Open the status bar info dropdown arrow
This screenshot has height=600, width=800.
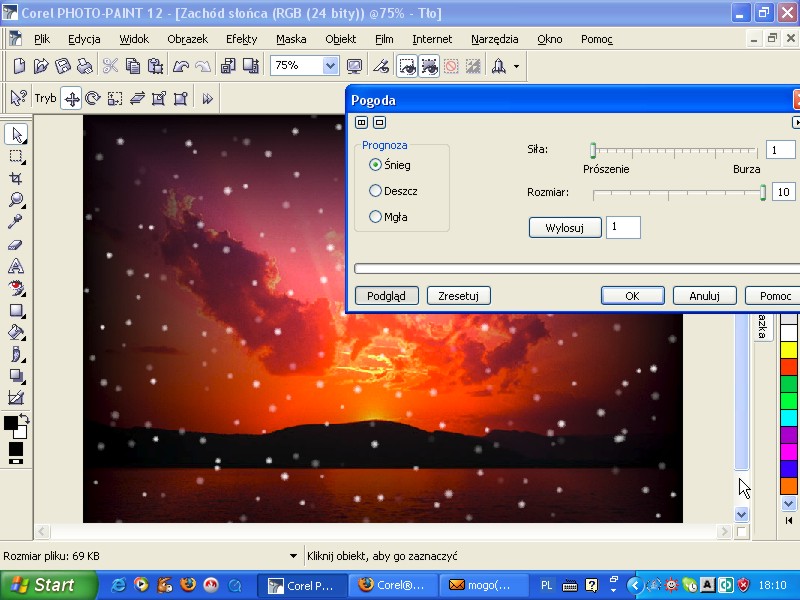coord(293,556)
